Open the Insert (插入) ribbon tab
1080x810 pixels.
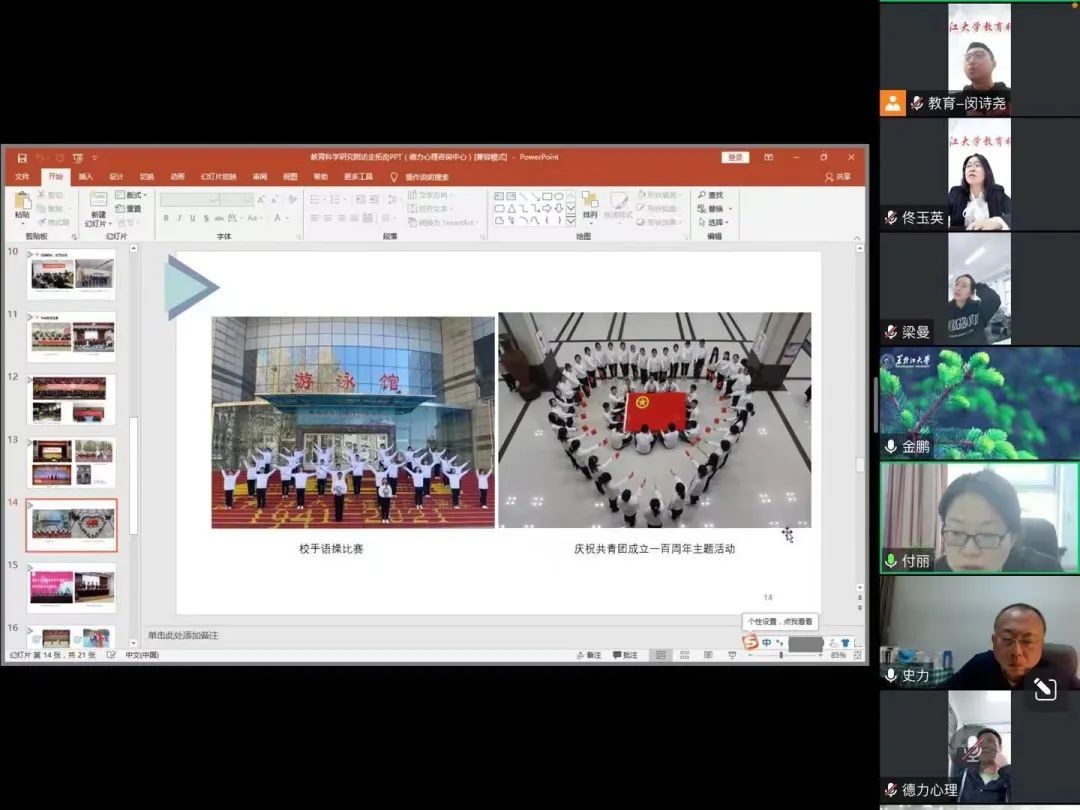pos(86,177)
